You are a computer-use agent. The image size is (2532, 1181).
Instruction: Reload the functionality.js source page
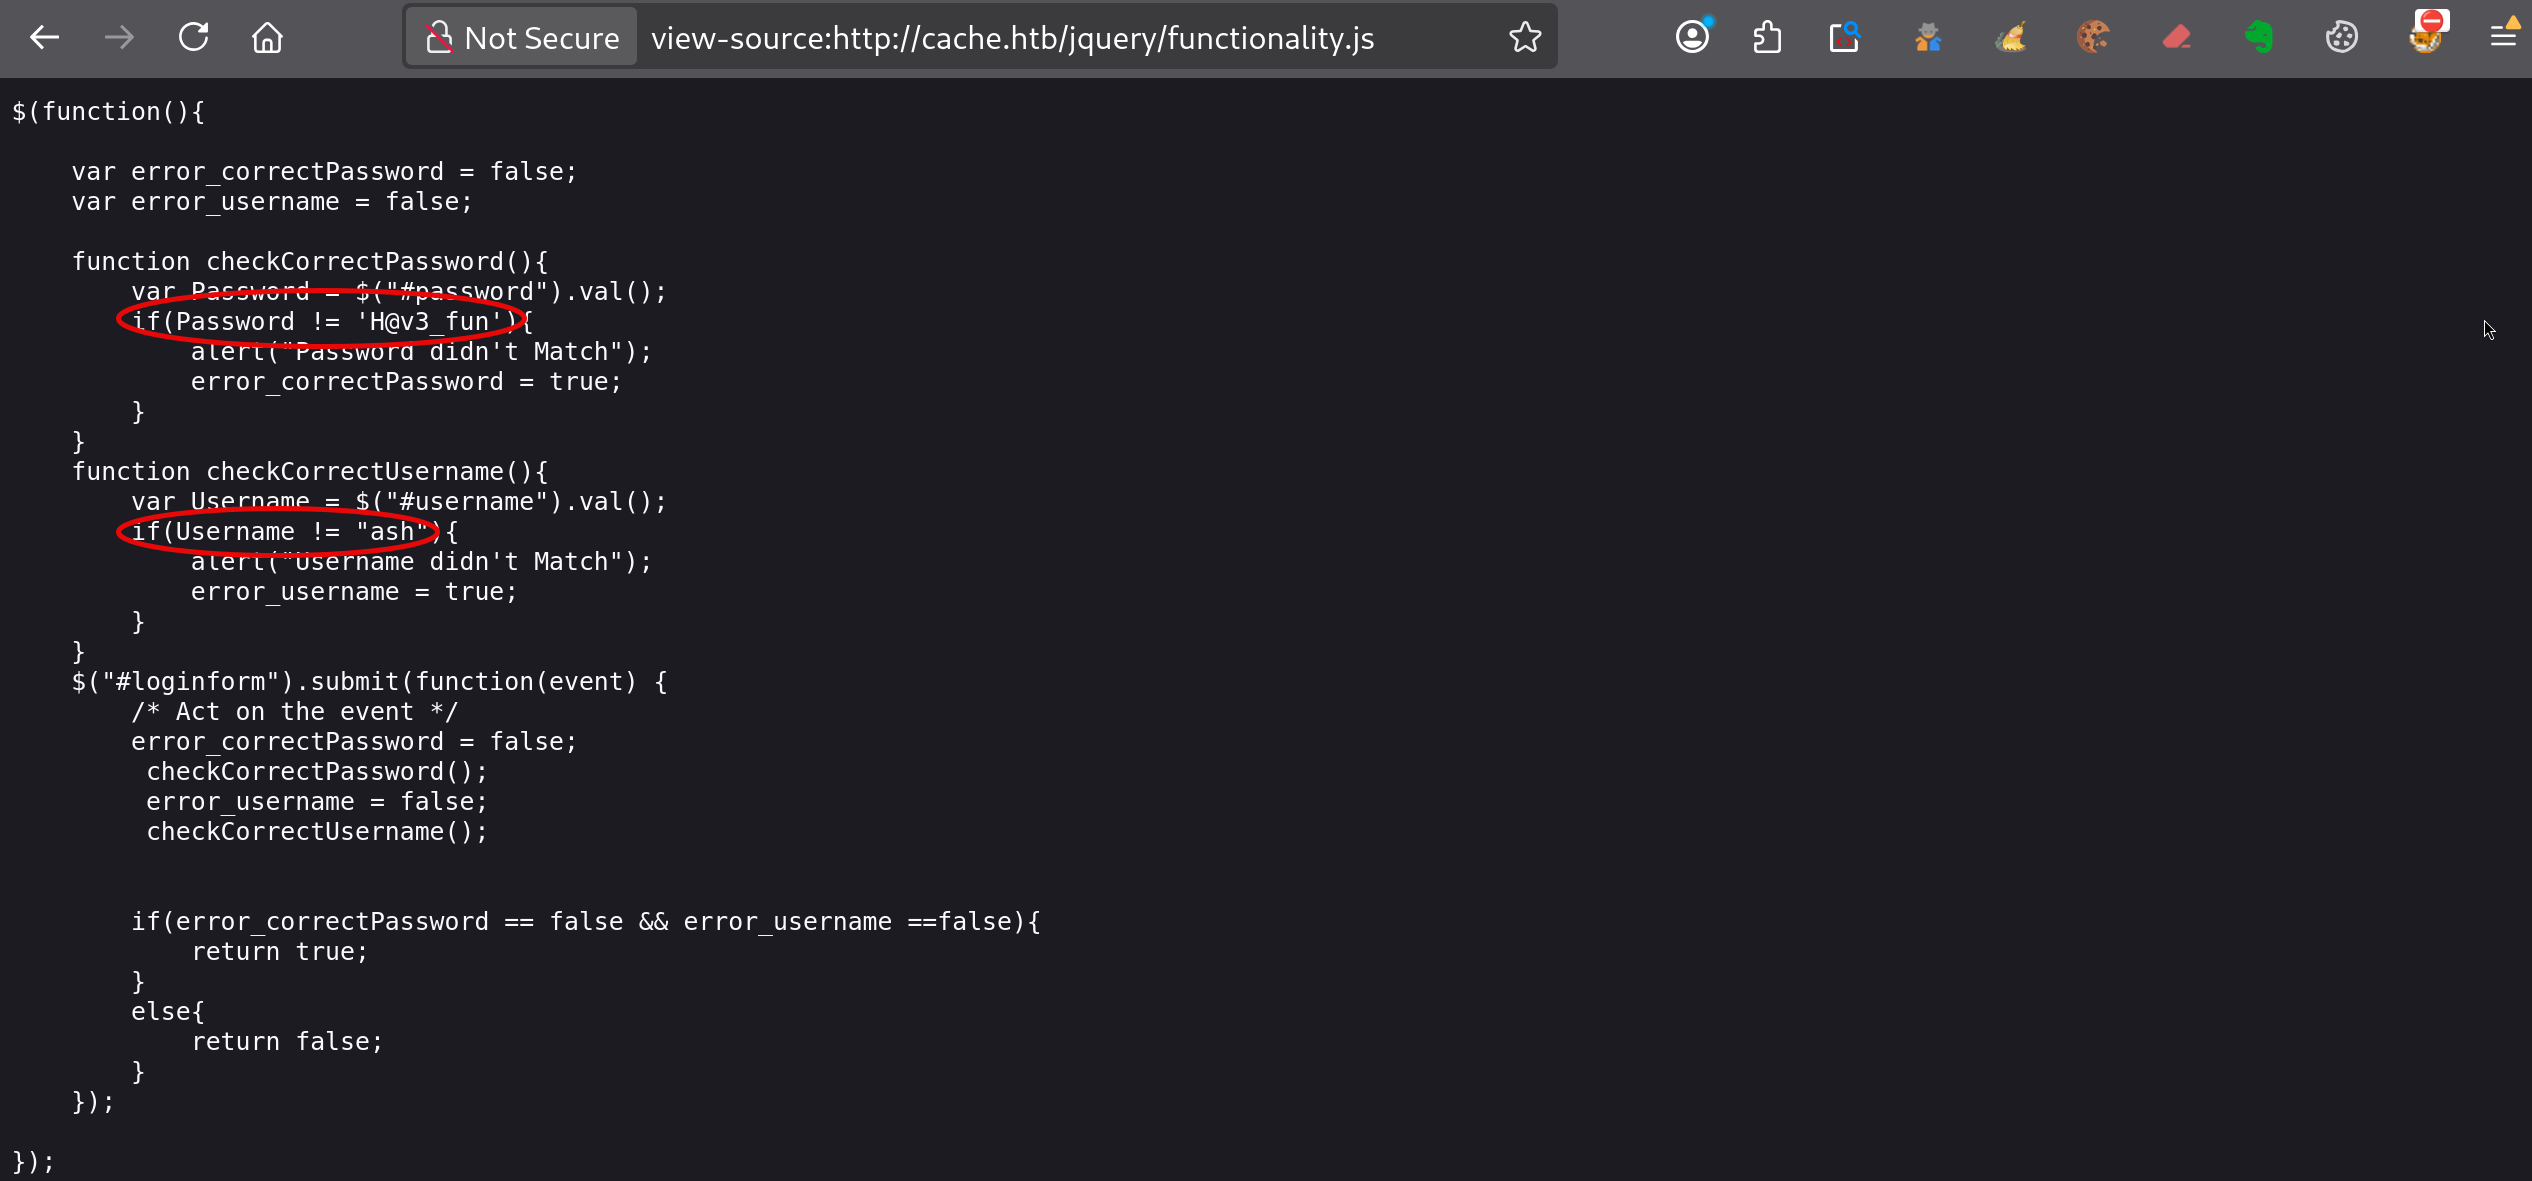pos(193,38)
